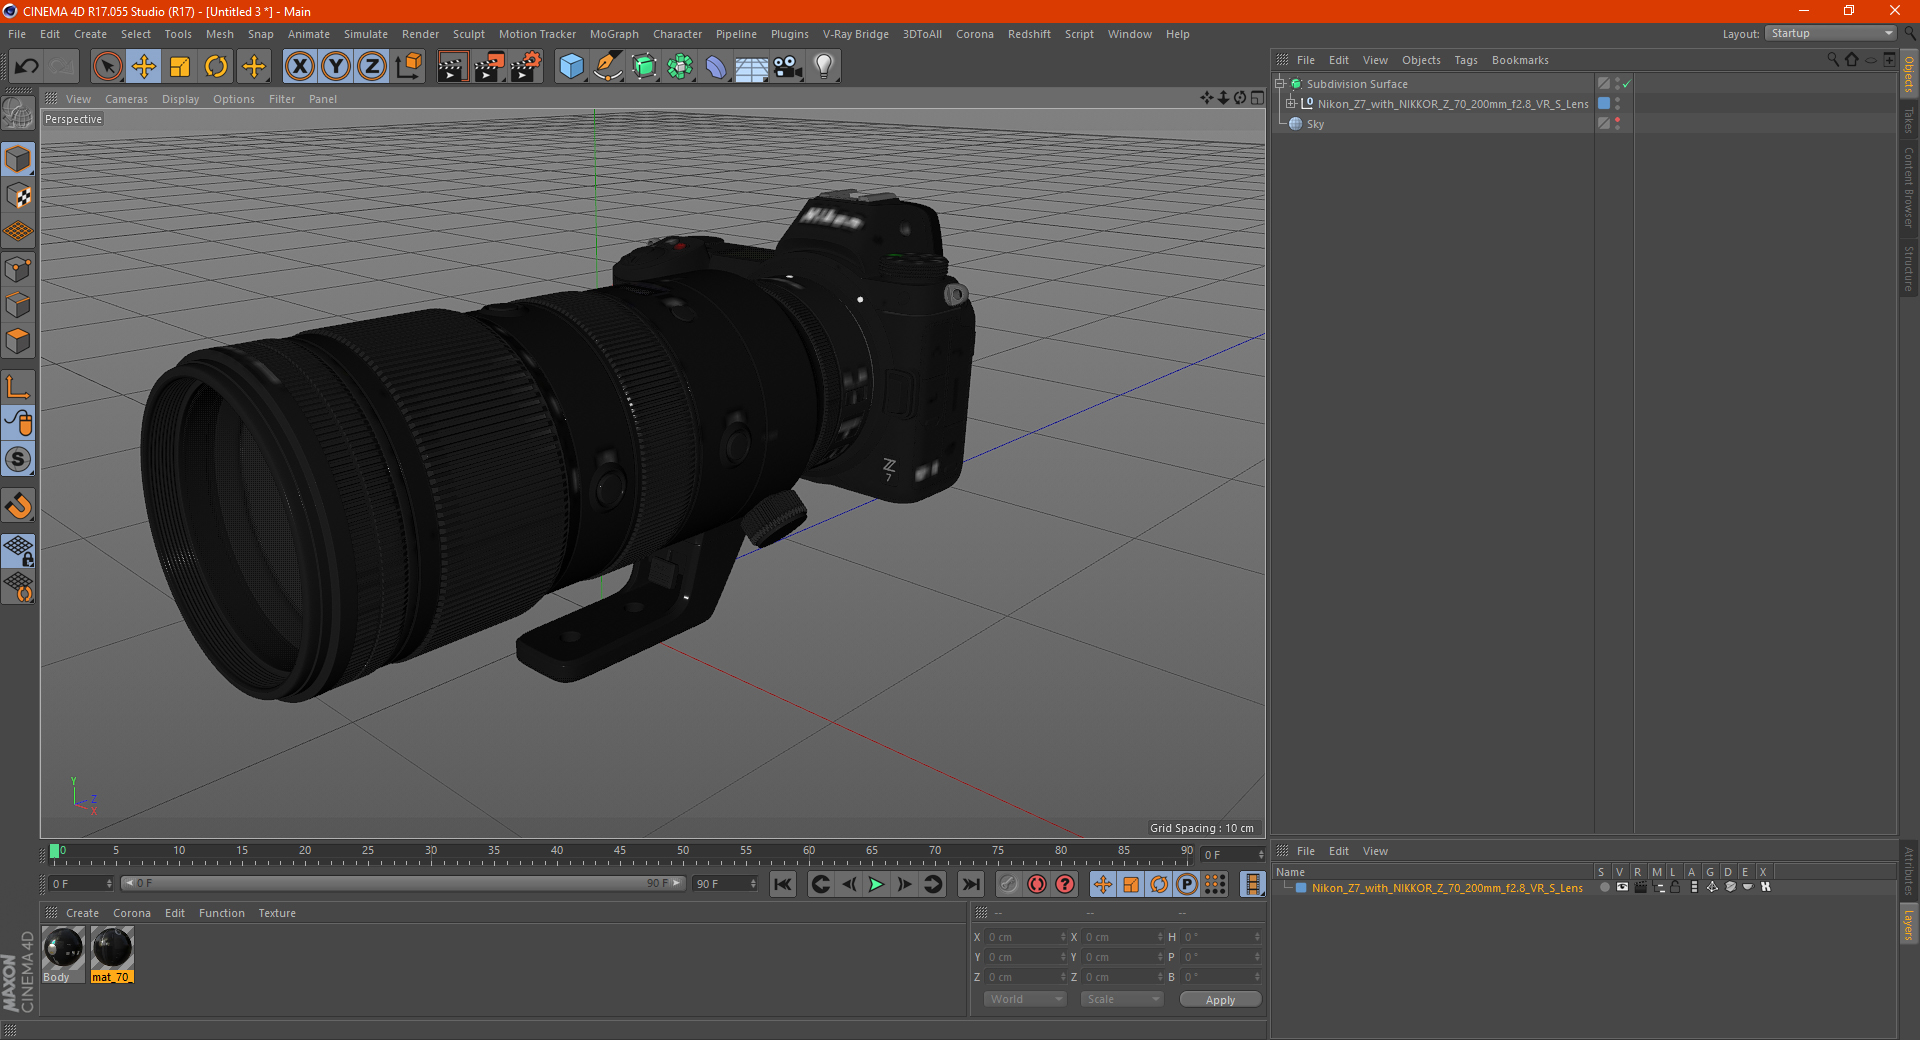Add a Bend deformer
1920x1040 pixels.
[x=716, y=67]
